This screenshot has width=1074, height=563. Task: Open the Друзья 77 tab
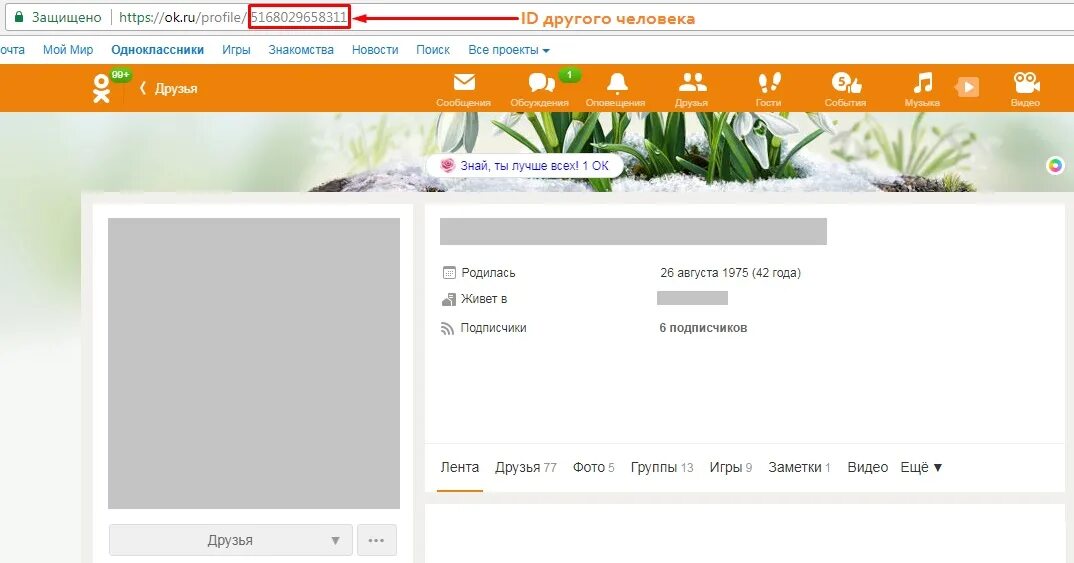pos(525,467)
